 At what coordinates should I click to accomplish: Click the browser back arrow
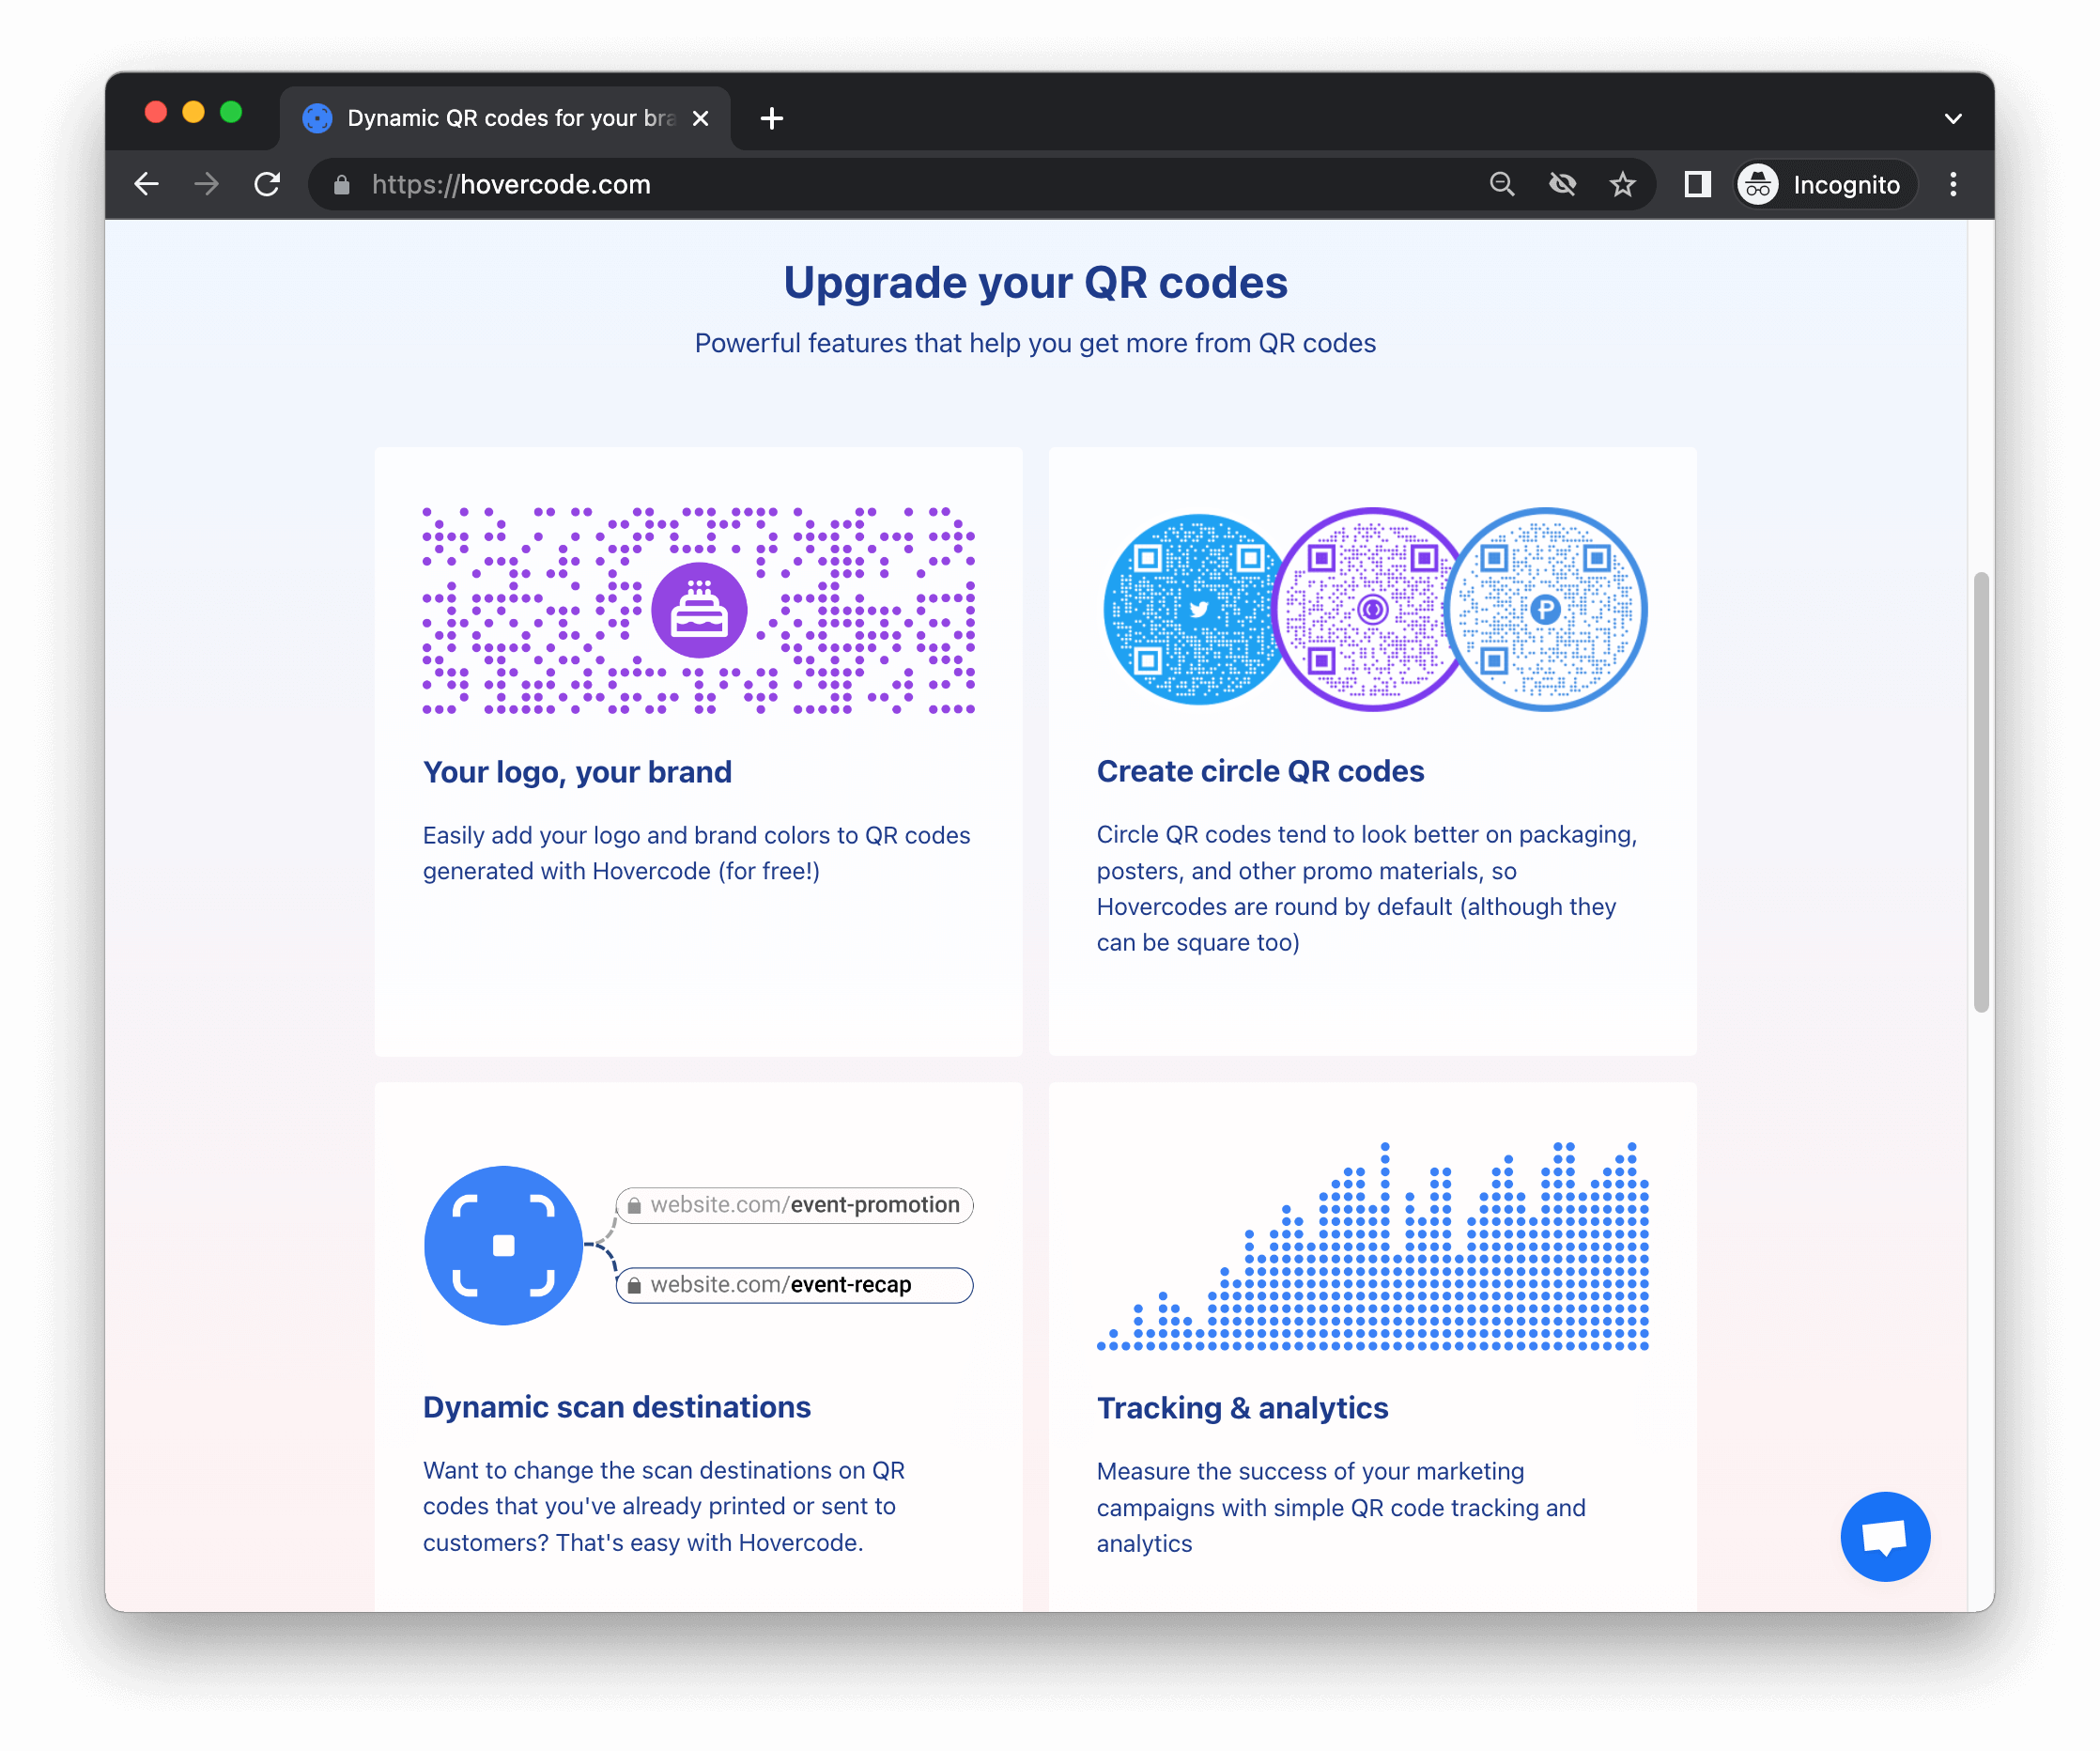[147, 184]
